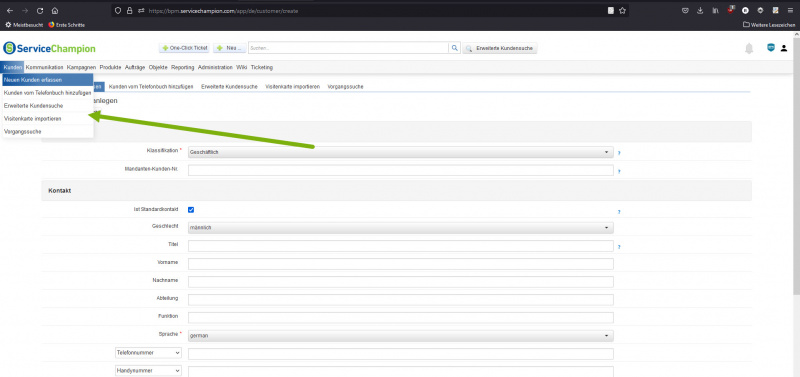The image size is (800, 377).
Task: Open the Kommunikation menu
Action: (x=44, y=67)
